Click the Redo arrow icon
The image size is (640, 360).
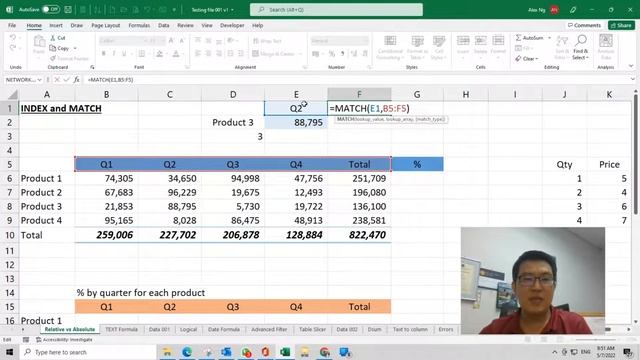click(13, 48)
